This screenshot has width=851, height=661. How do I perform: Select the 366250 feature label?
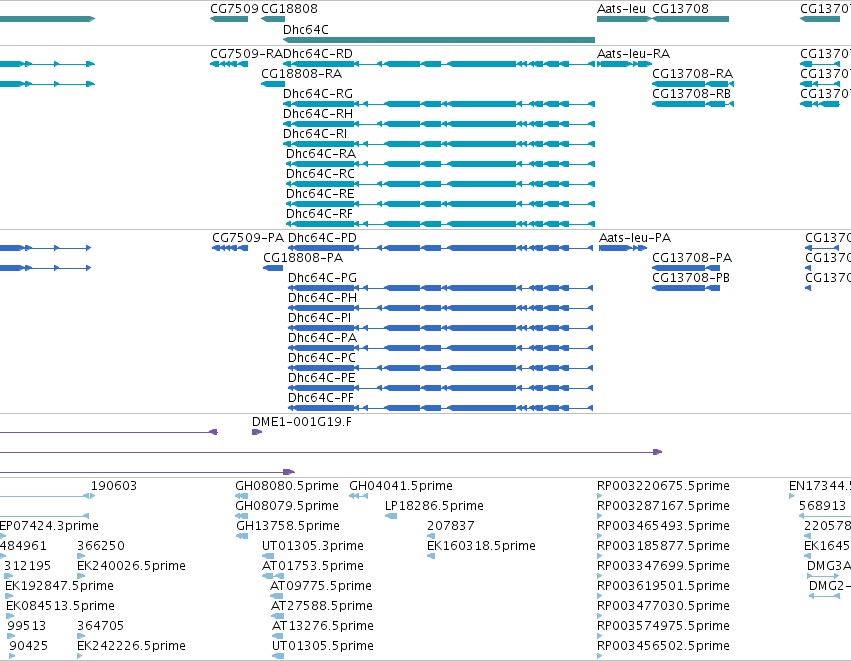101,546
